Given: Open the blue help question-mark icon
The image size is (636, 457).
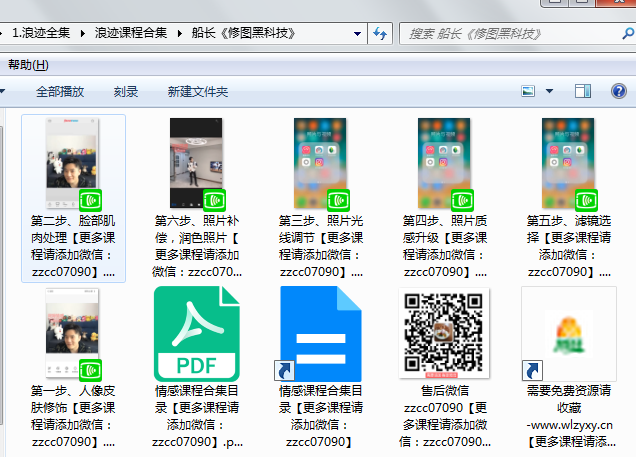Looking at the screenshot, I should pos(619,91).
